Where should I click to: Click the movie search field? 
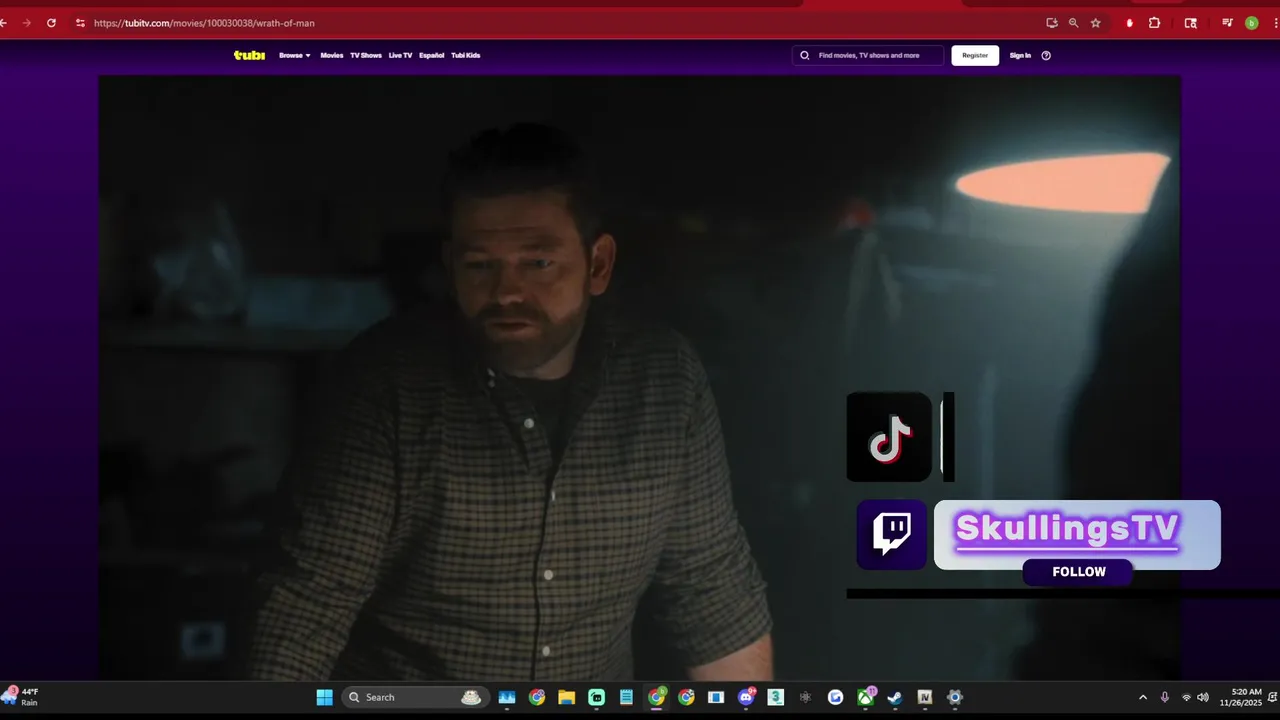(868, 55)
